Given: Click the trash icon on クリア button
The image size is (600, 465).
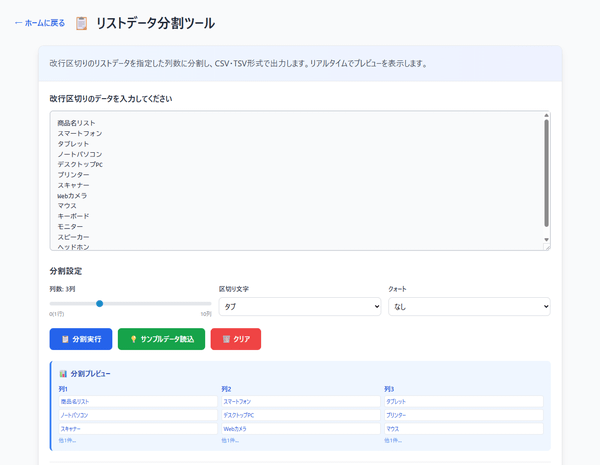Looking at the screenshot, I should (226, 340).
